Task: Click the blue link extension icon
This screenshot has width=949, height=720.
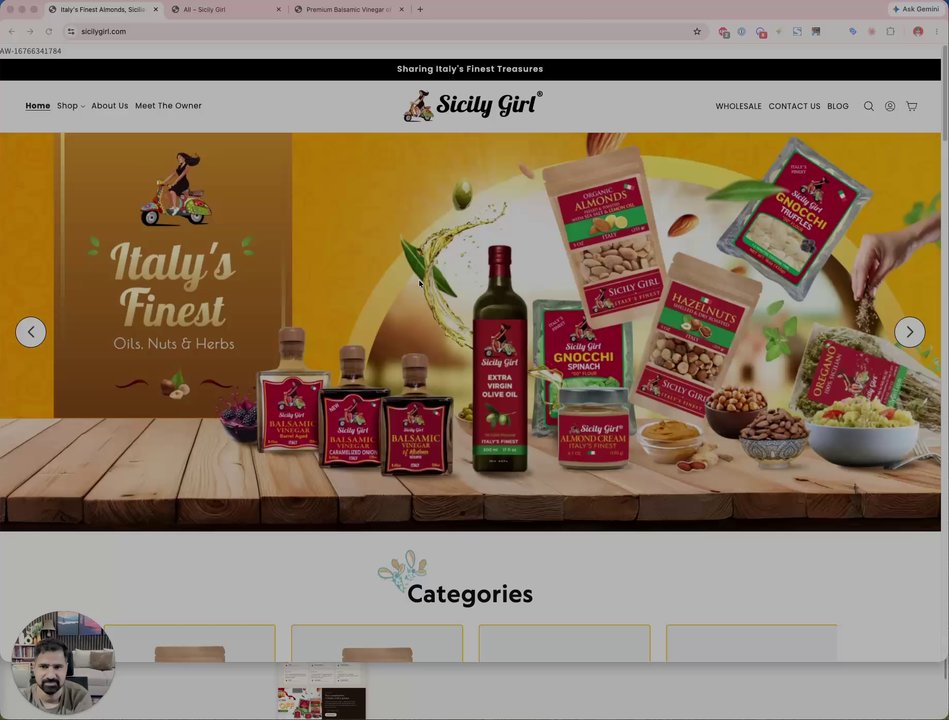Action: coord(853,31)
